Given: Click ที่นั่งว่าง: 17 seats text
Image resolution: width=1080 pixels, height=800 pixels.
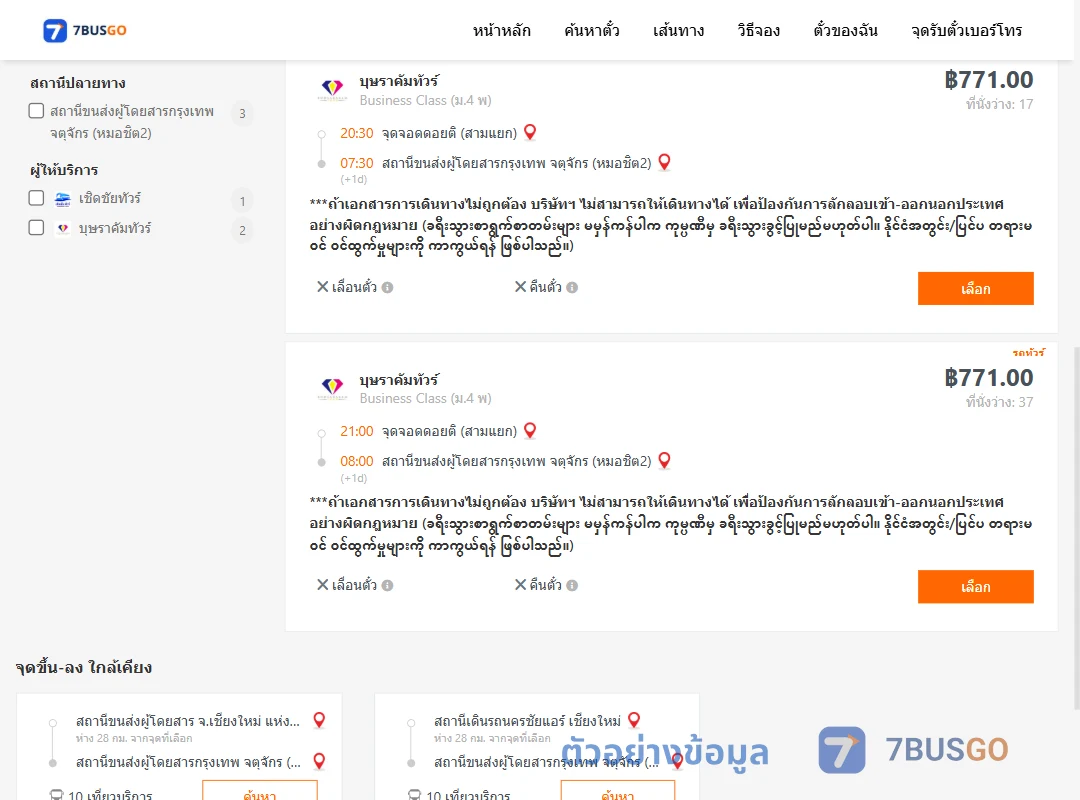Looking at the screenshot, I should click(999, 104).
